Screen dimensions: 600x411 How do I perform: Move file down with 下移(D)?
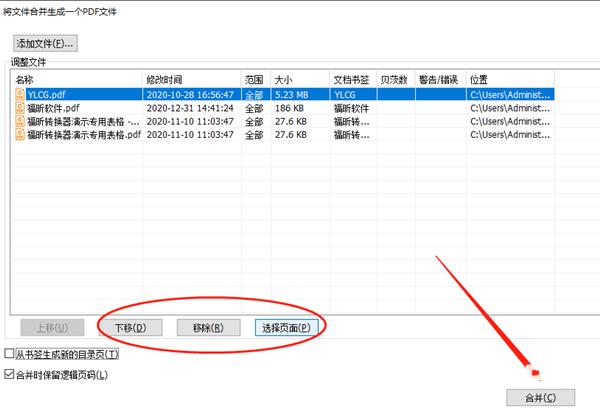coord(130,328)
